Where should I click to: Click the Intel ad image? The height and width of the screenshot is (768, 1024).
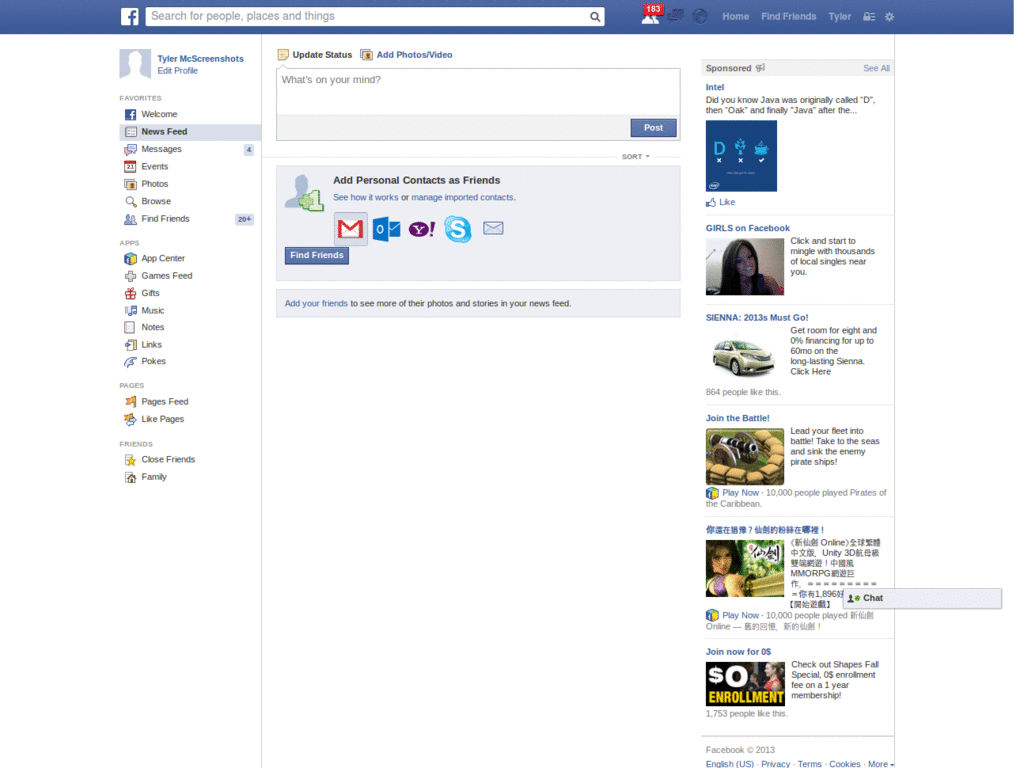(741, 156)
